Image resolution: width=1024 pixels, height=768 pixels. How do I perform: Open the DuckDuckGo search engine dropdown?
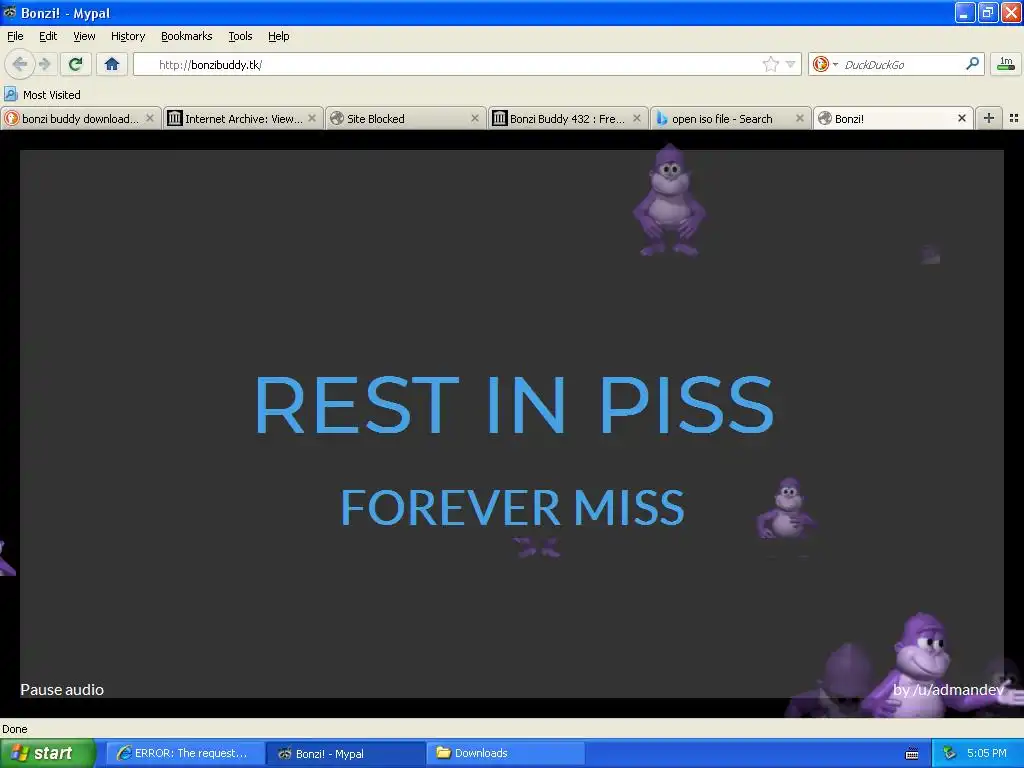[825, 64]
